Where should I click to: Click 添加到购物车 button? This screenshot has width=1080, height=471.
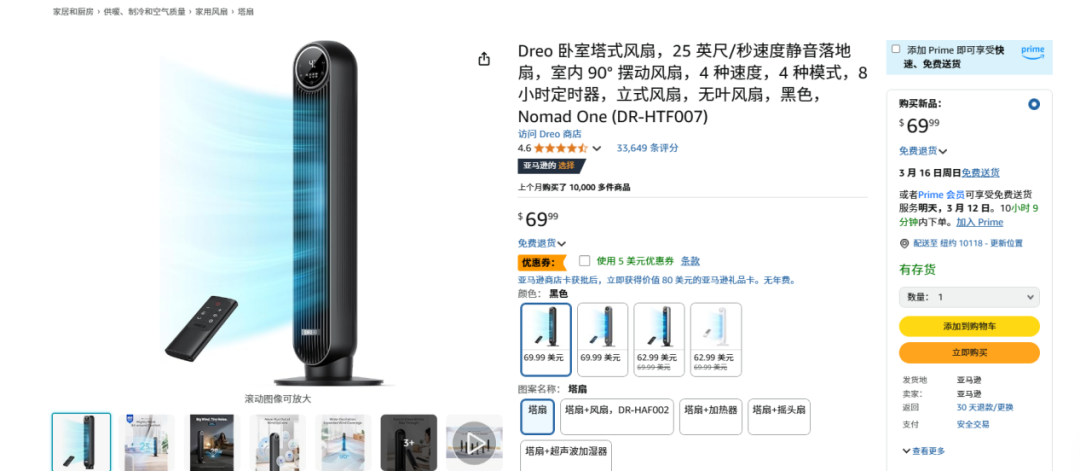969,326
